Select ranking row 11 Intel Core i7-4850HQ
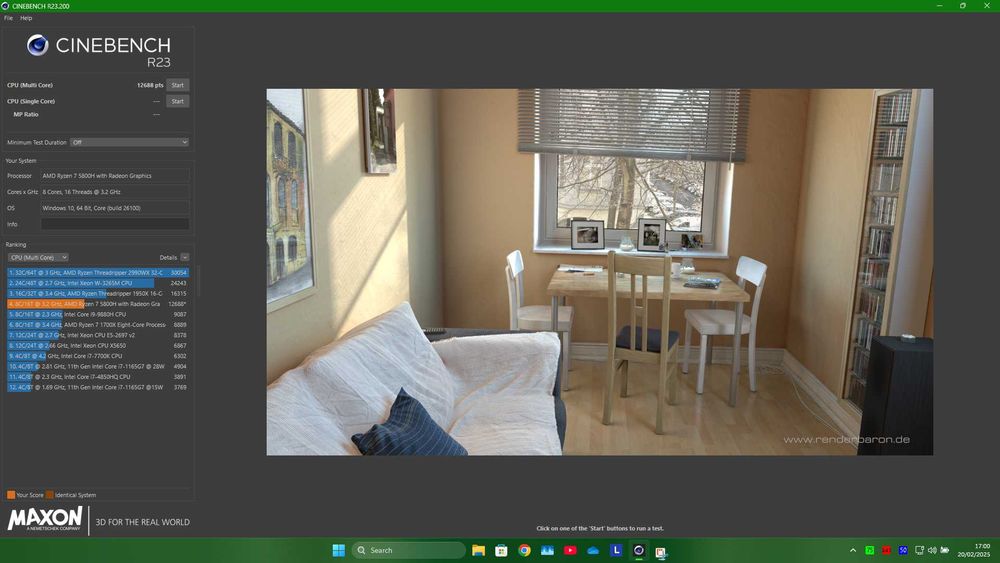 pyautogui.click(x=98, y=377)
